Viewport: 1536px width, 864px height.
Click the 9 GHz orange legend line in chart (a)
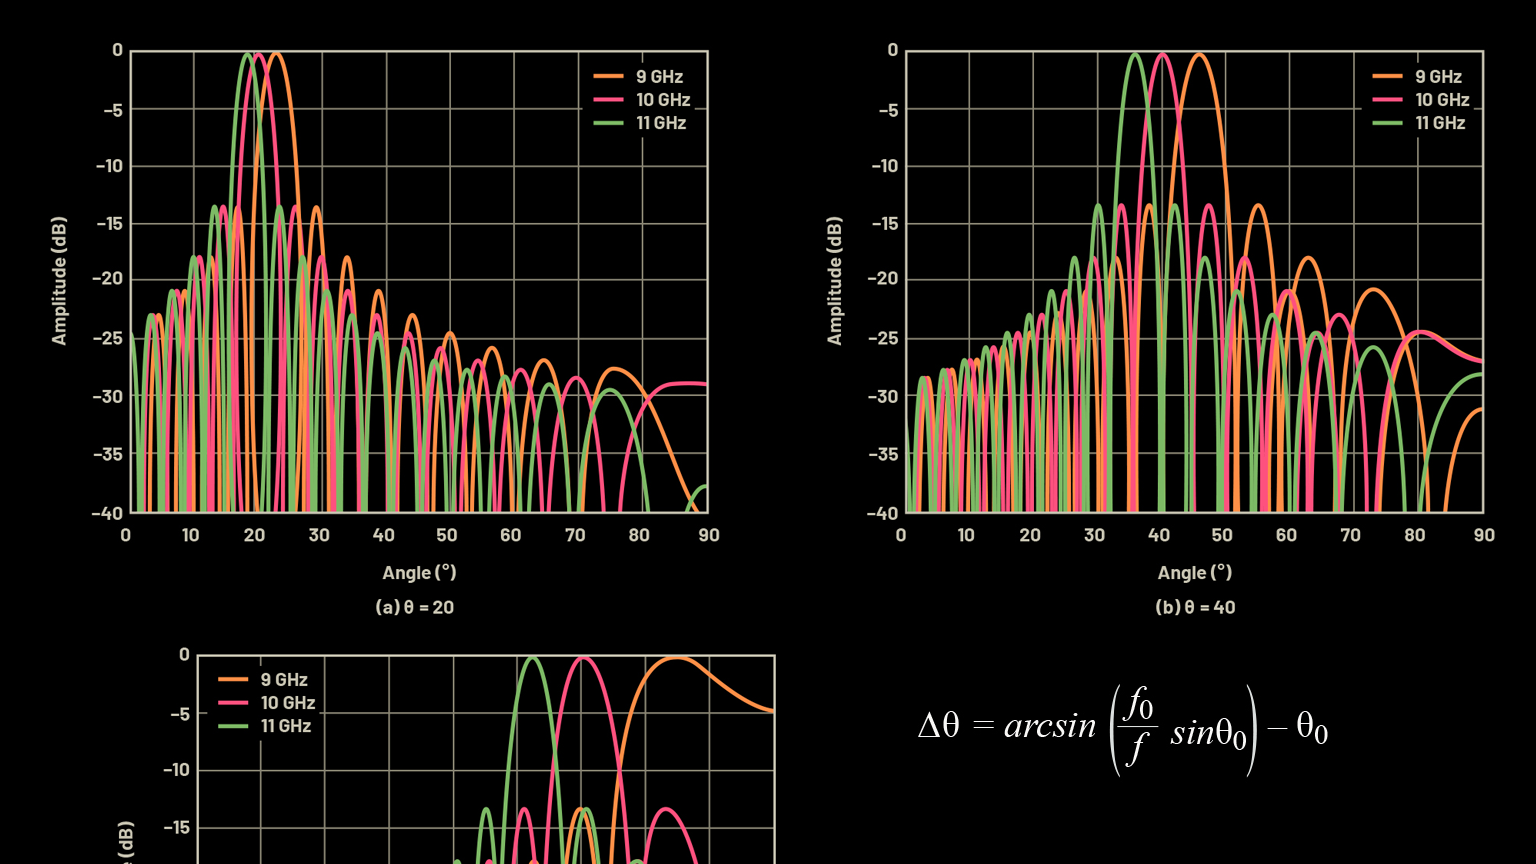tap(608, 77)
